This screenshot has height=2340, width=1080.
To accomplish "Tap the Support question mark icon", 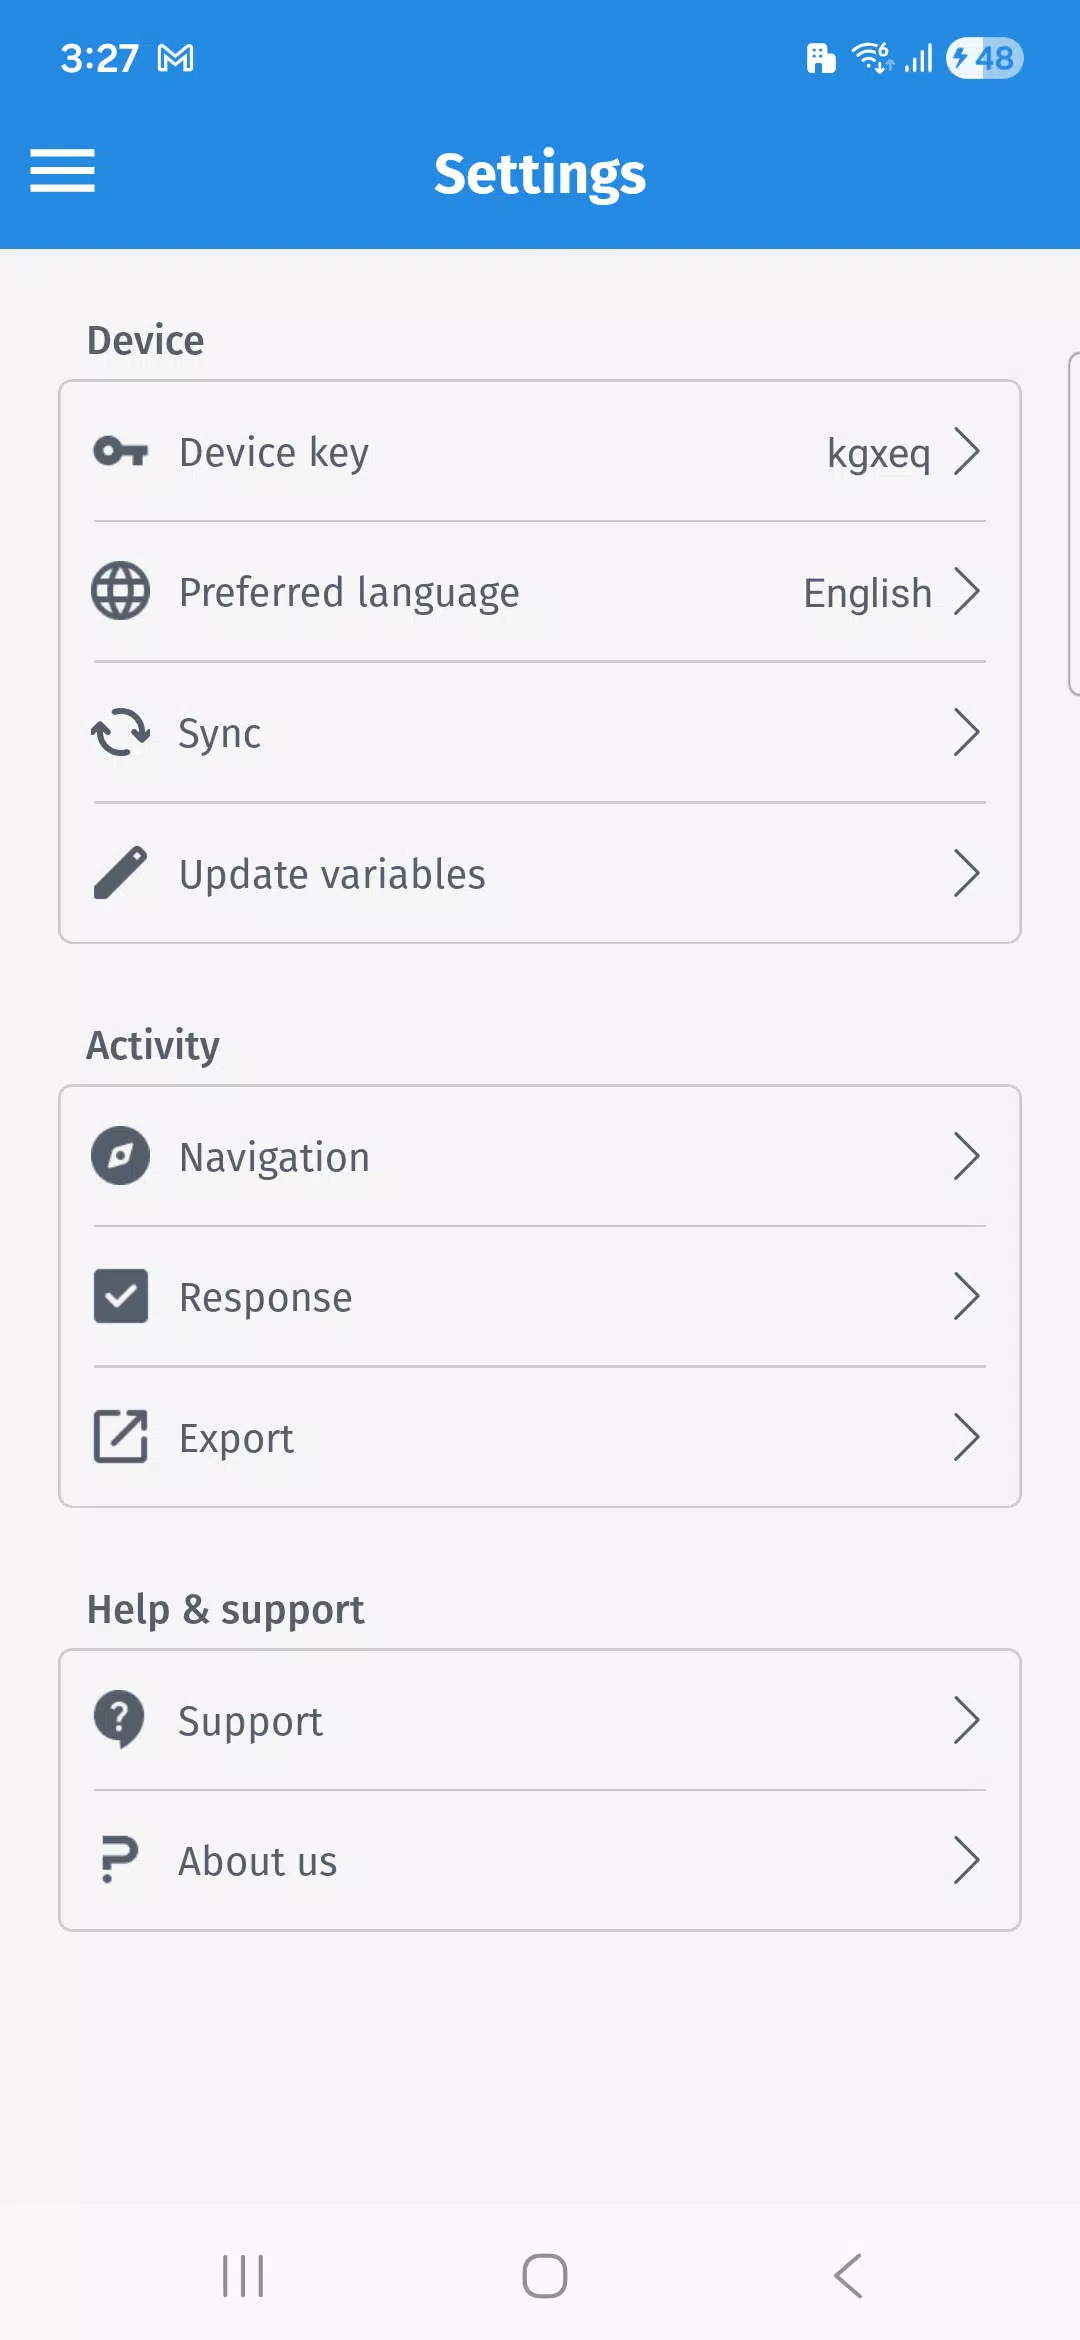I will coord(120,1720).
